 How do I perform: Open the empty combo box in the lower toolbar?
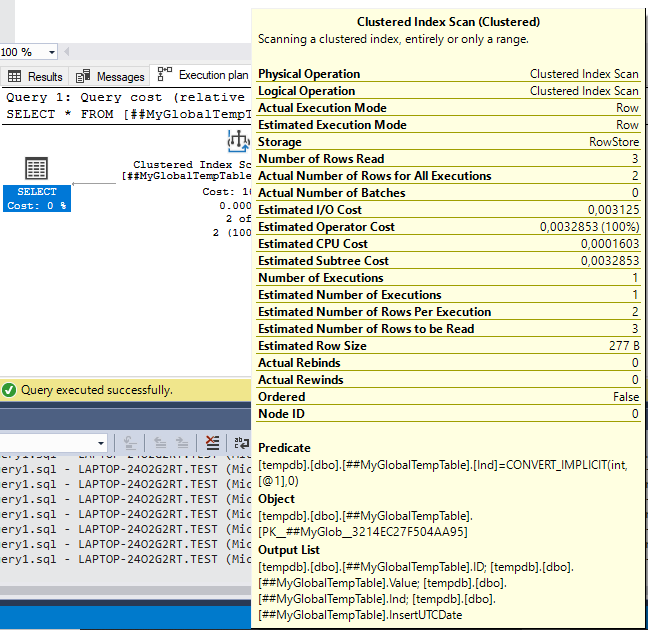[54, 444]
